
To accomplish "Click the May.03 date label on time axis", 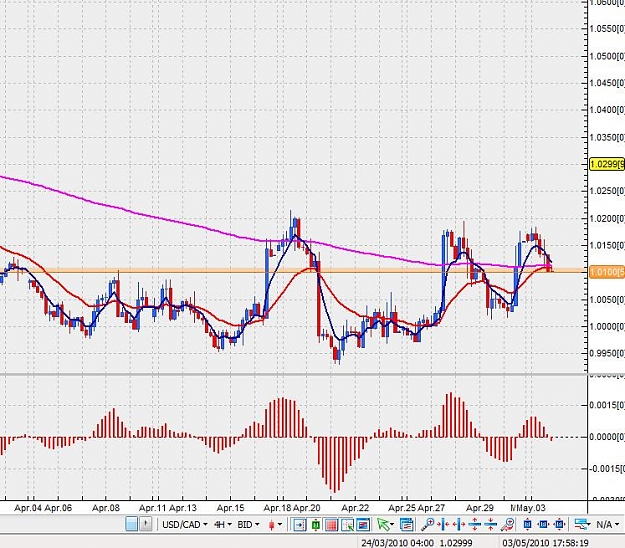I will [x=531, y=508].
